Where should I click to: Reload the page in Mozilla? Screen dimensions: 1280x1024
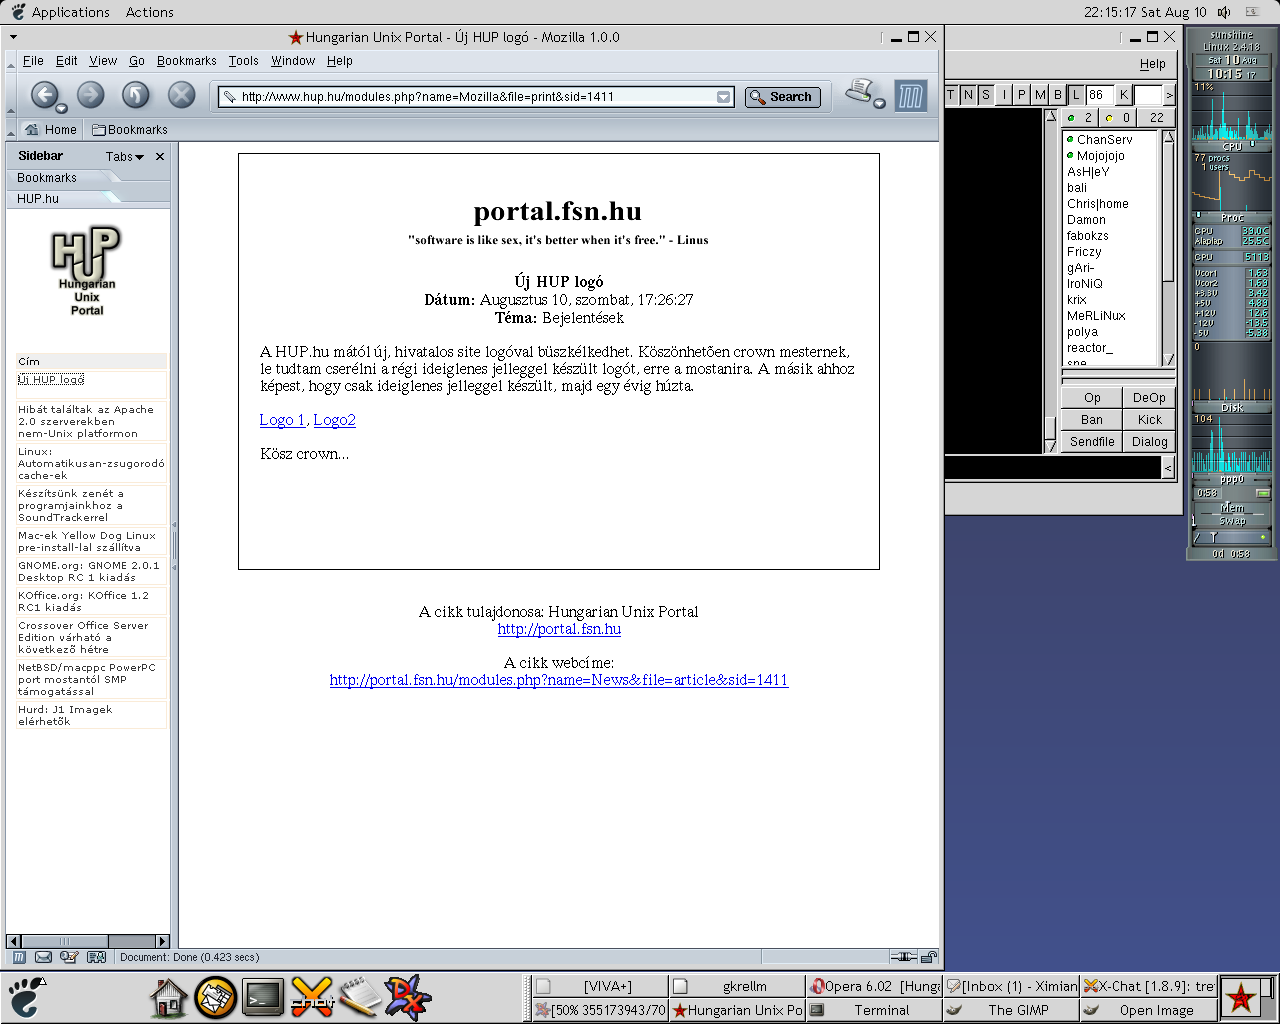(x=136, y=95)
